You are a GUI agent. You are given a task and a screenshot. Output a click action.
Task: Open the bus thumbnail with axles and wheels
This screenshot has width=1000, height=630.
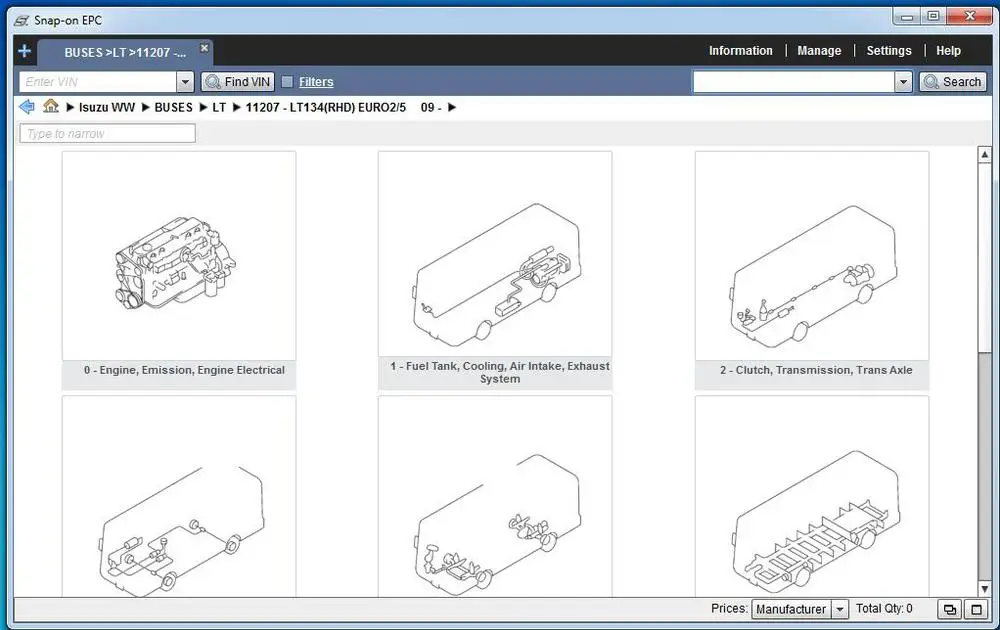179,497
